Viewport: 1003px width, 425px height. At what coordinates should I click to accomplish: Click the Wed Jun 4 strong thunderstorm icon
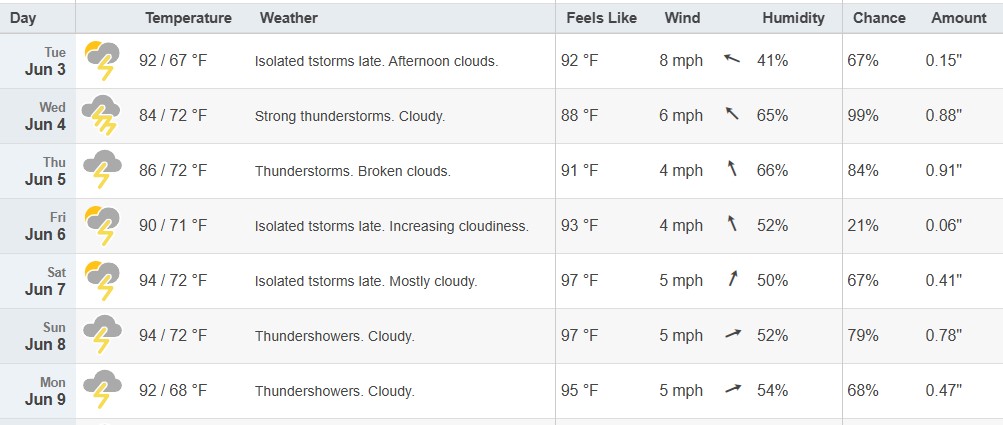point(101,116)
